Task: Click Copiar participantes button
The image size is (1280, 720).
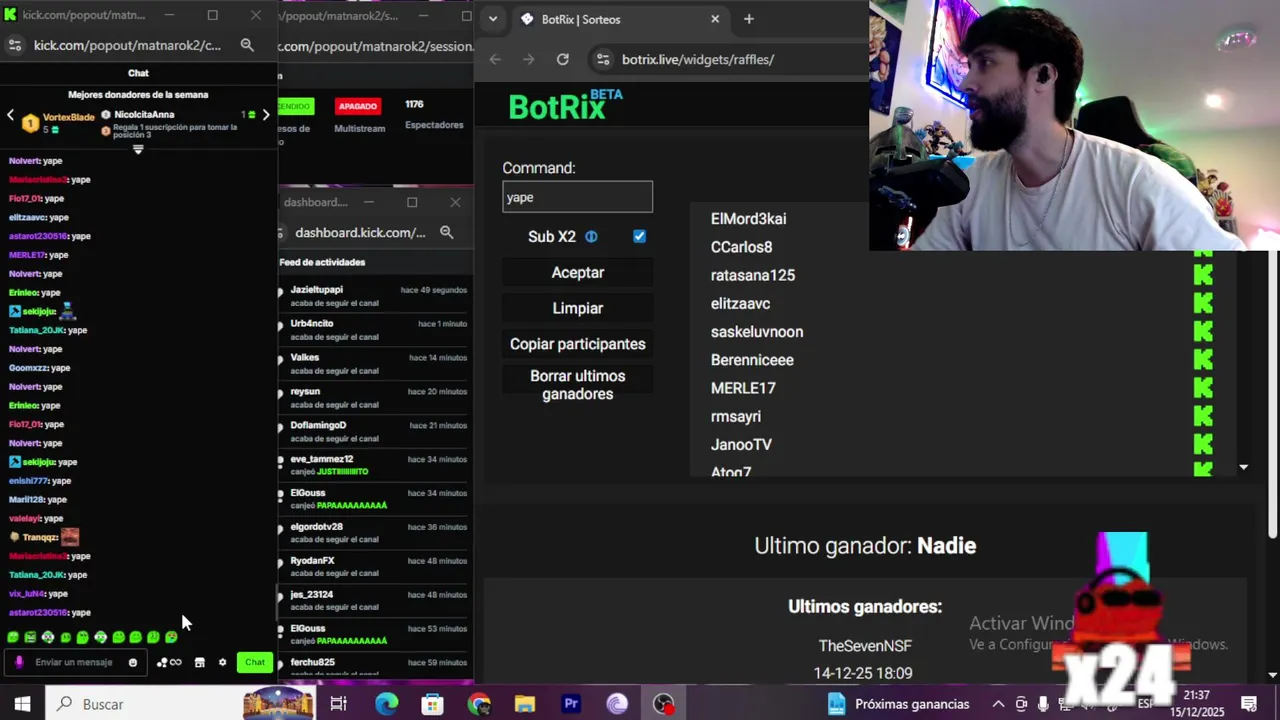Action: [578, 344]
